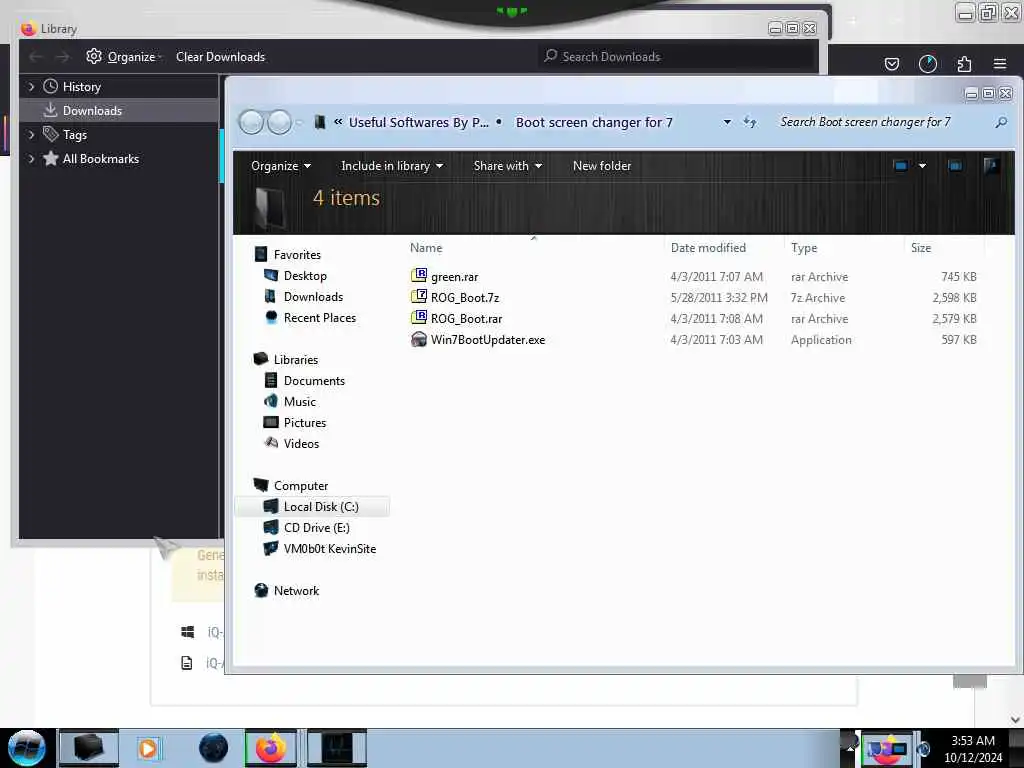Select Libraries group in navigation pane
Image resolution: width=1024 pixels, height=768 pixels.
(x=286, y=360)
